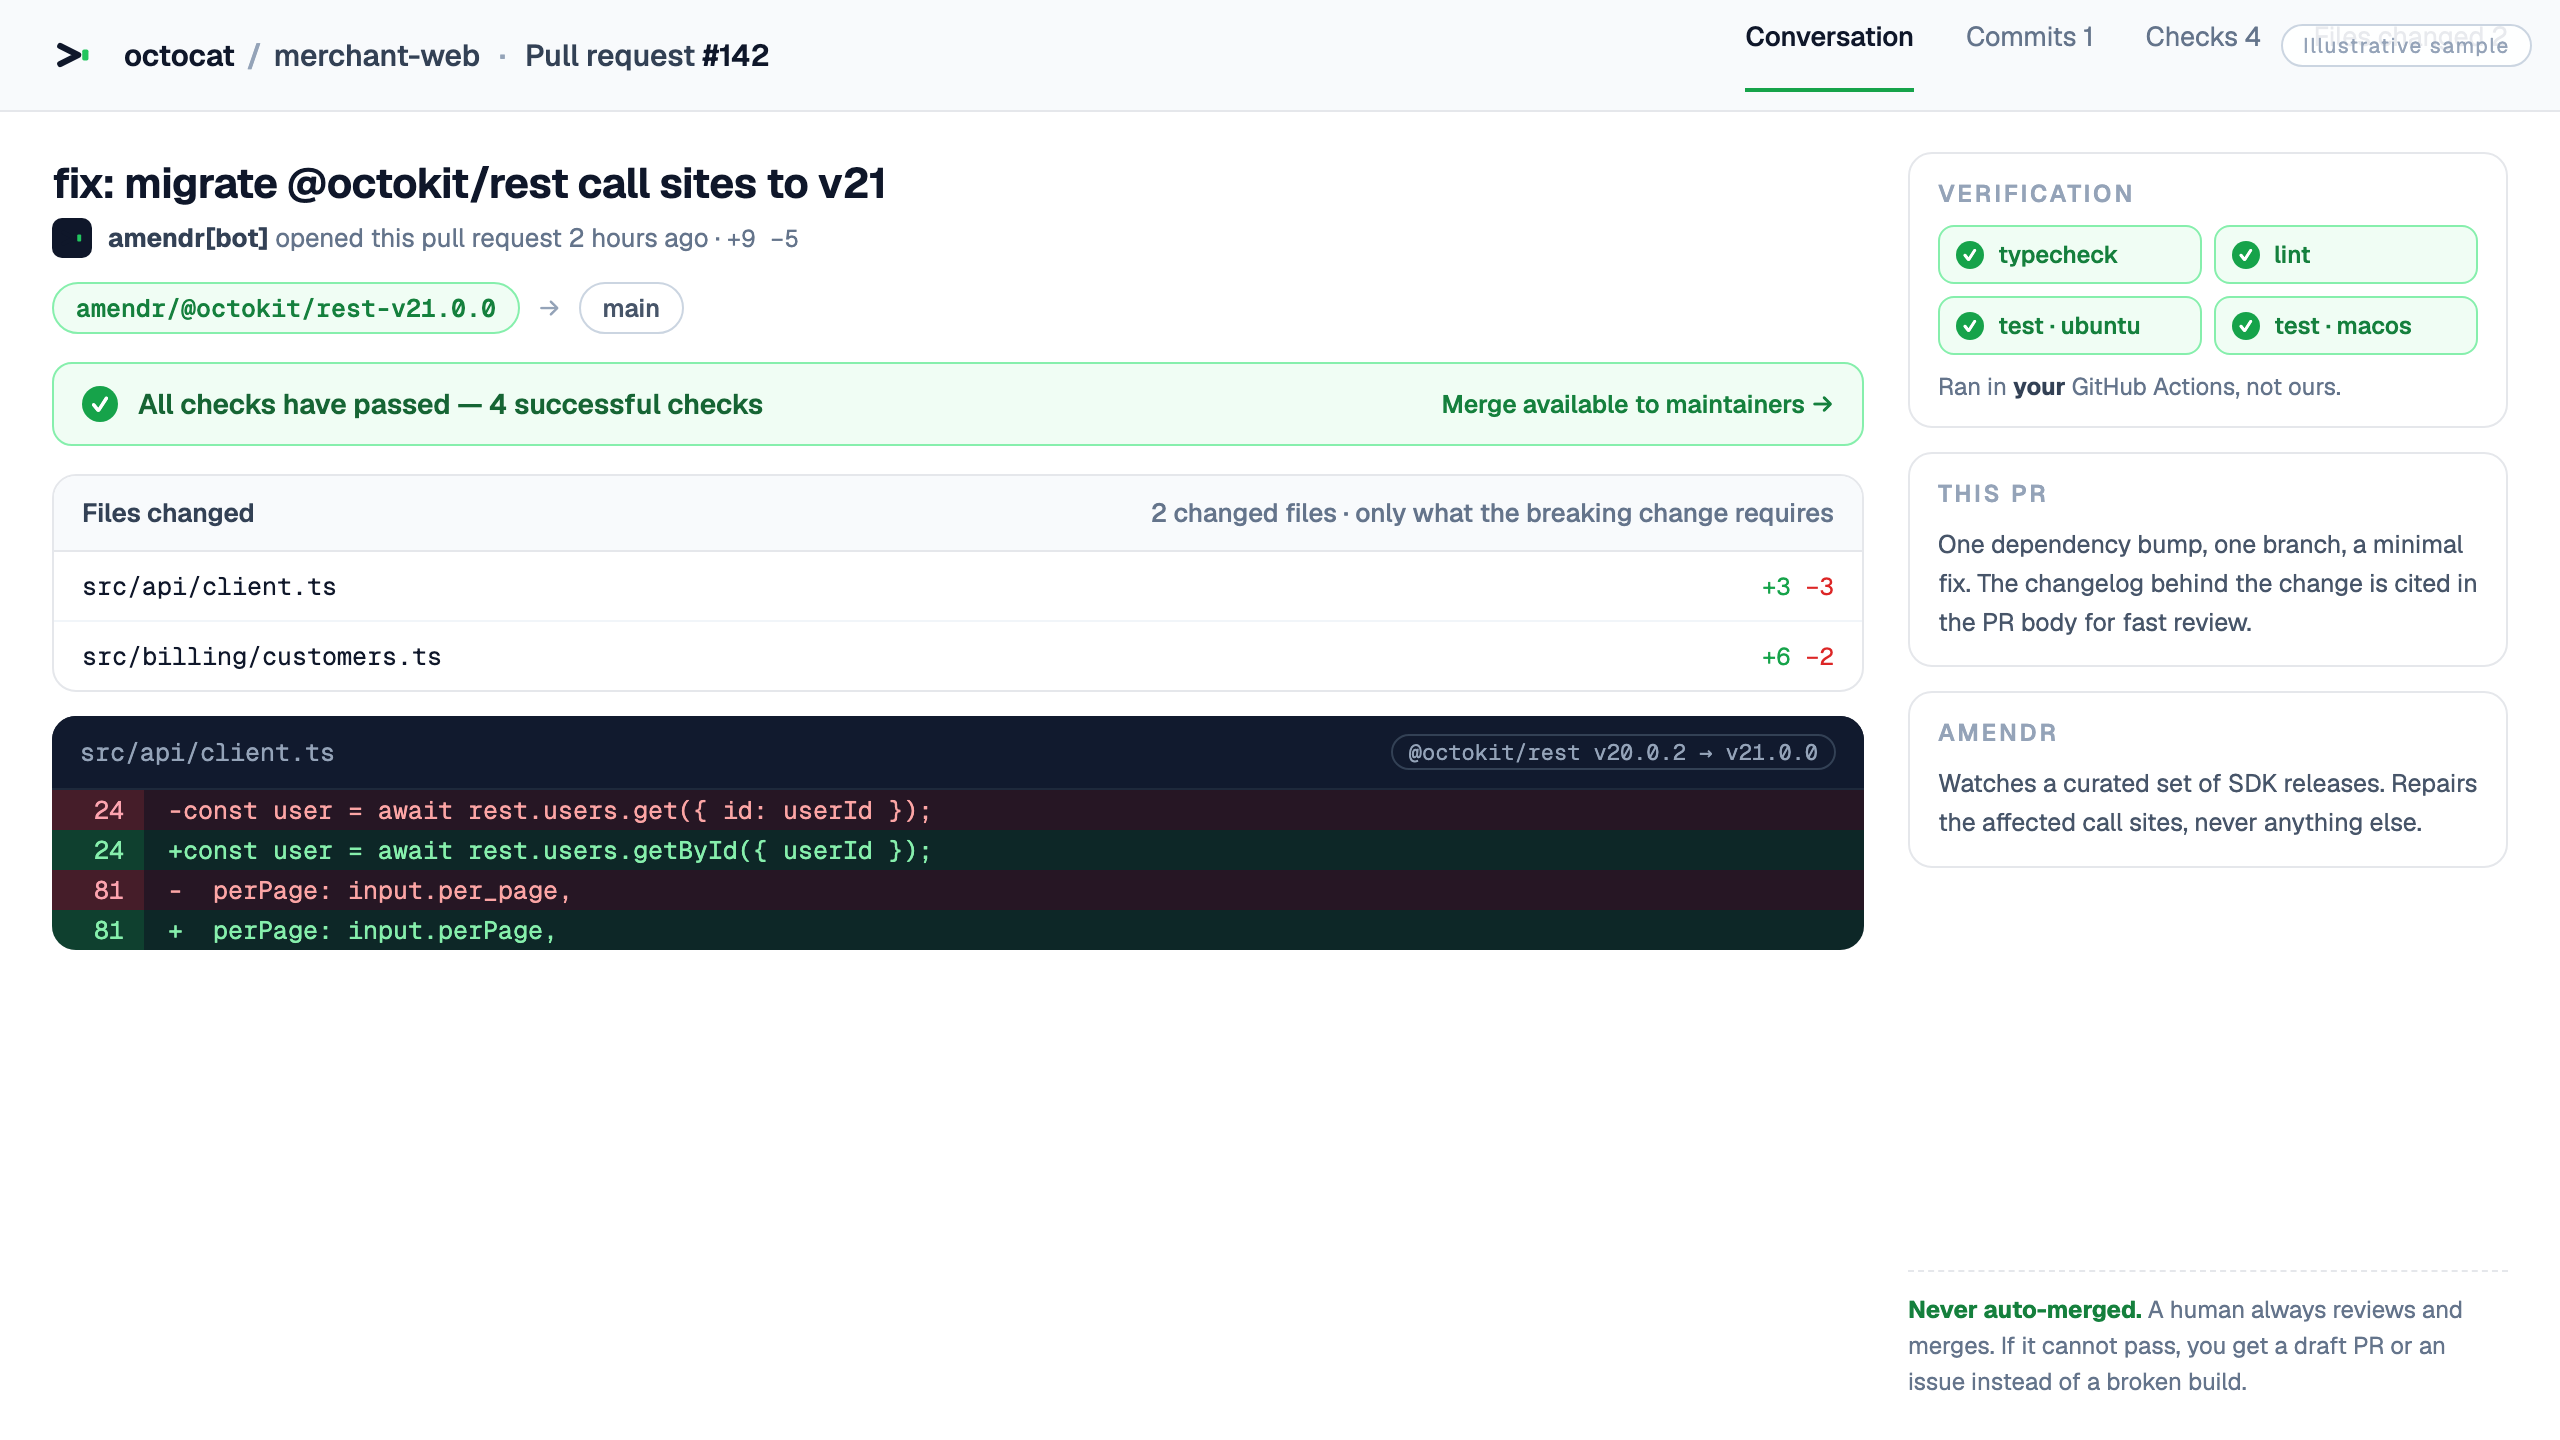2560x1440 pixels.
Task: Click the arrow between the branch pills
Action: click(549, 308)
